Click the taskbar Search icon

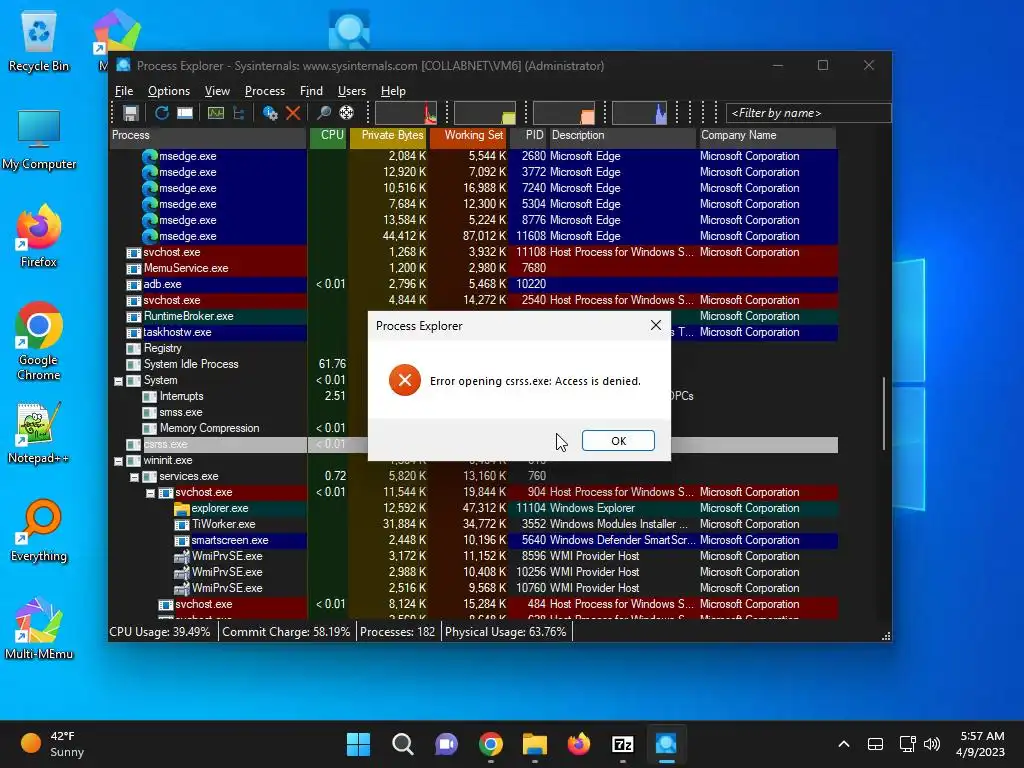click(x=402, y=744)
